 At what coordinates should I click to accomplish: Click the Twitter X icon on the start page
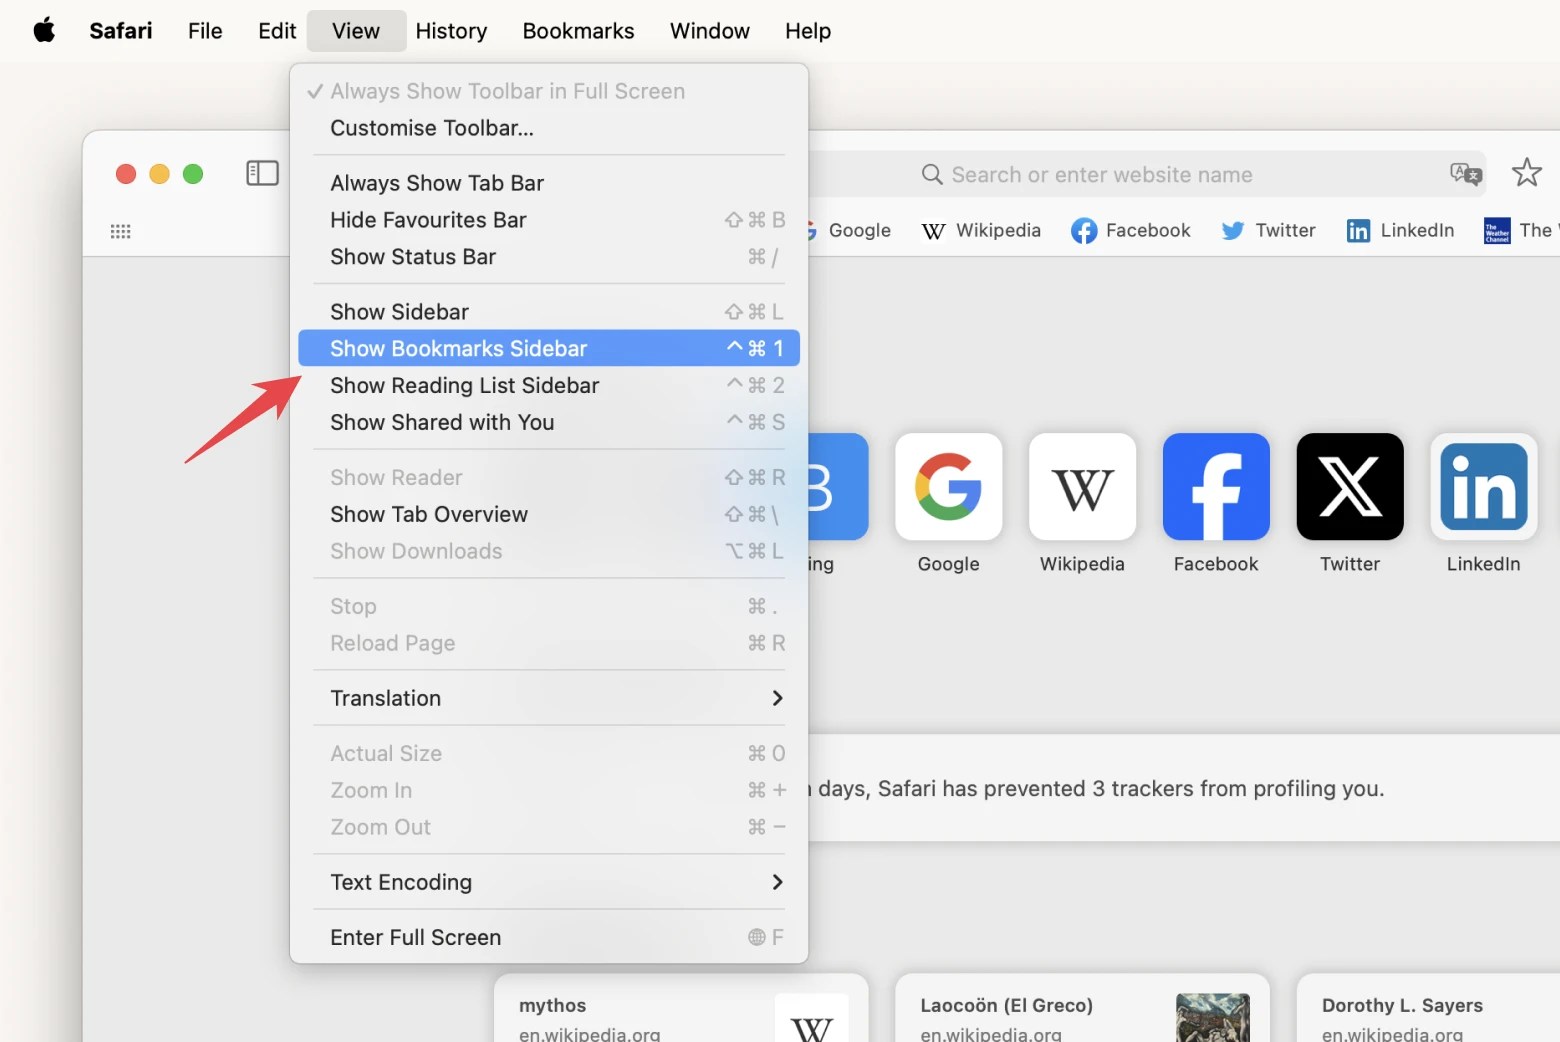click(1349, 487)
